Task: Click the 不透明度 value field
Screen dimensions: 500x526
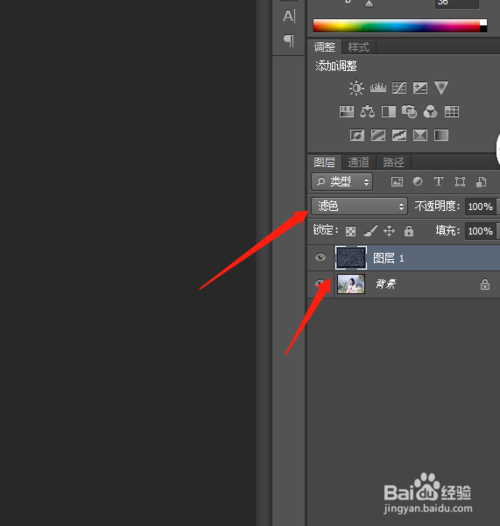Action: (481, 206)
